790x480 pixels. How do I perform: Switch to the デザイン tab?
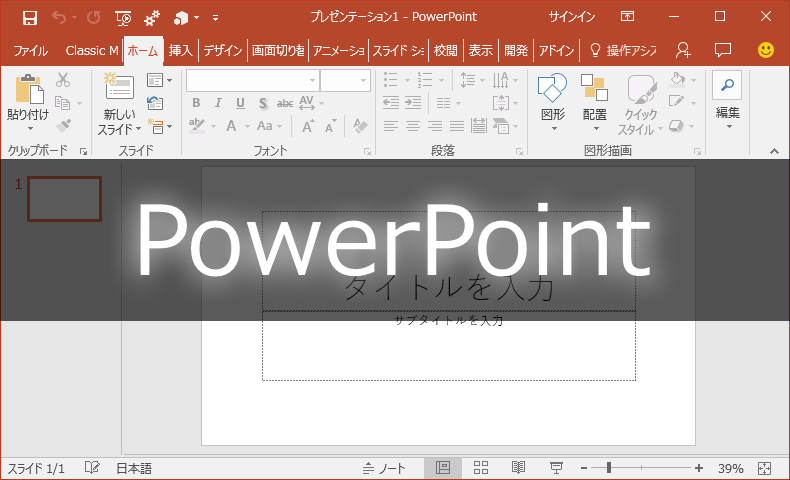223,51
